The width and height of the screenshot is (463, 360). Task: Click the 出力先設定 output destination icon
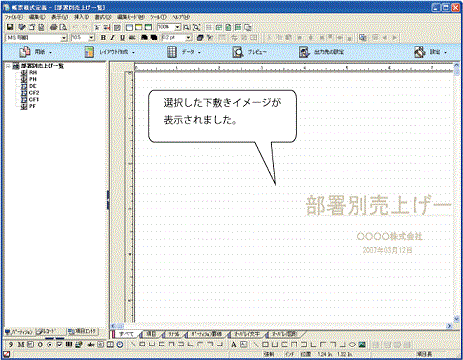click(x=304, y=52)
